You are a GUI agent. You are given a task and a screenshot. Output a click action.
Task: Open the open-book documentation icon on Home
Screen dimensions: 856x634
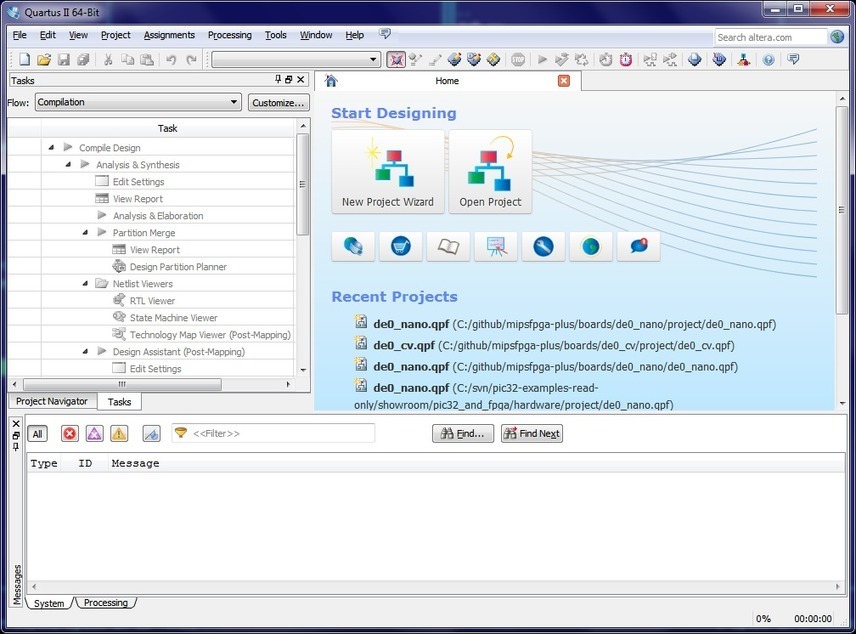[x=448, y=246]
